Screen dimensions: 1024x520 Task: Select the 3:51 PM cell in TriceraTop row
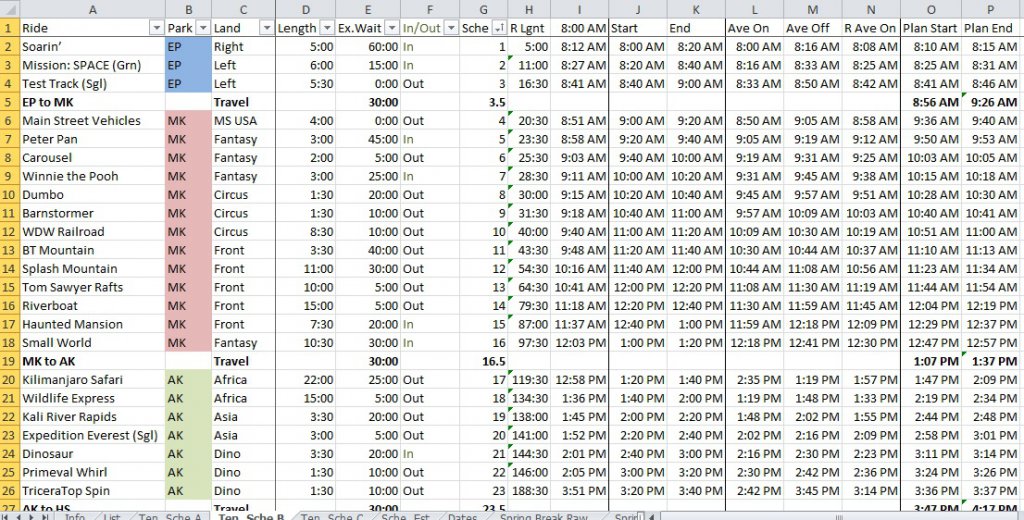pos(579,491)
